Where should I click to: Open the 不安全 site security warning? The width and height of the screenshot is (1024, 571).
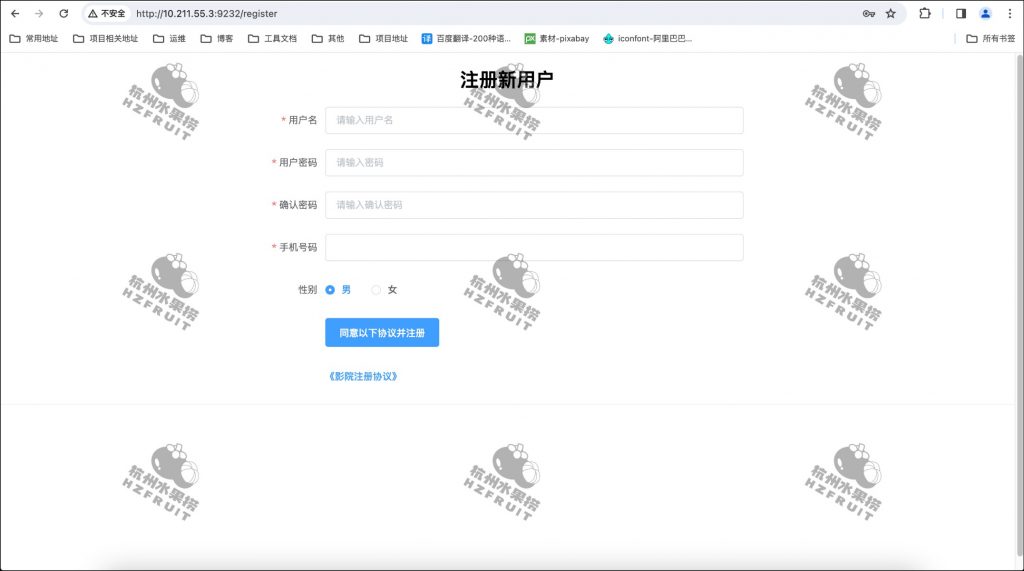[106, 13]
